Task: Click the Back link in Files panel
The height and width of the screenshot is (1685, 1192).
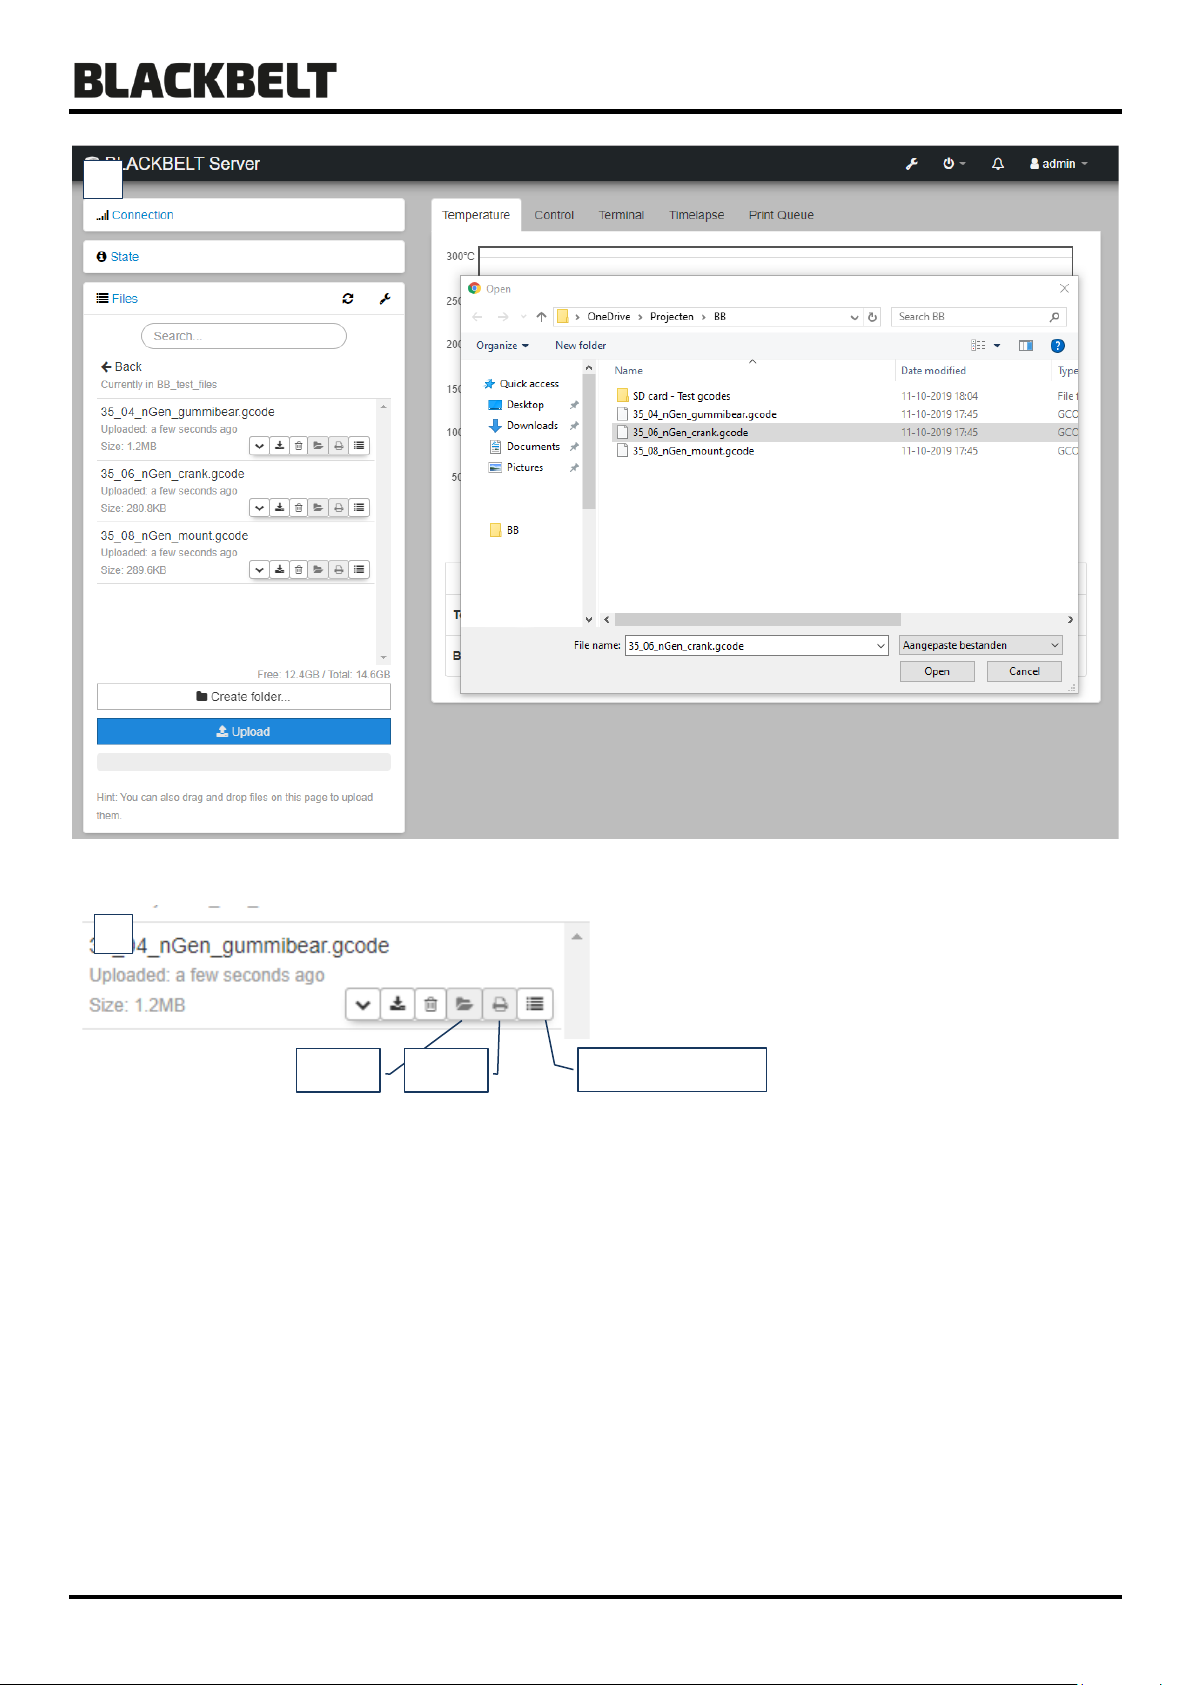Action: [x=122, y=367]
